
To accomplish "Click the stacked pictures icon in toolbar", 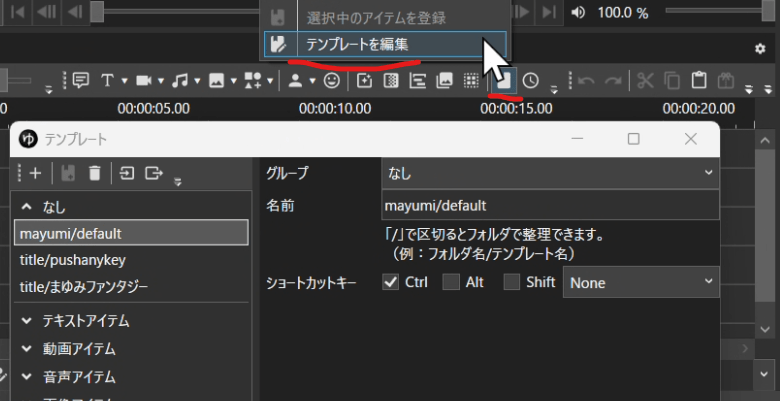I will tap(444, 80).
